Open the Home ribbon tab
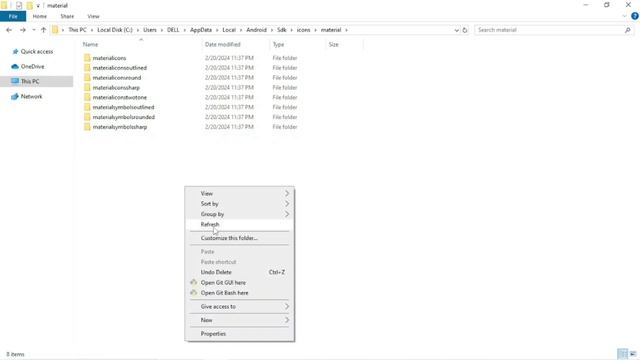The height and width of the screenshot is (360, 640). point(40,16)
